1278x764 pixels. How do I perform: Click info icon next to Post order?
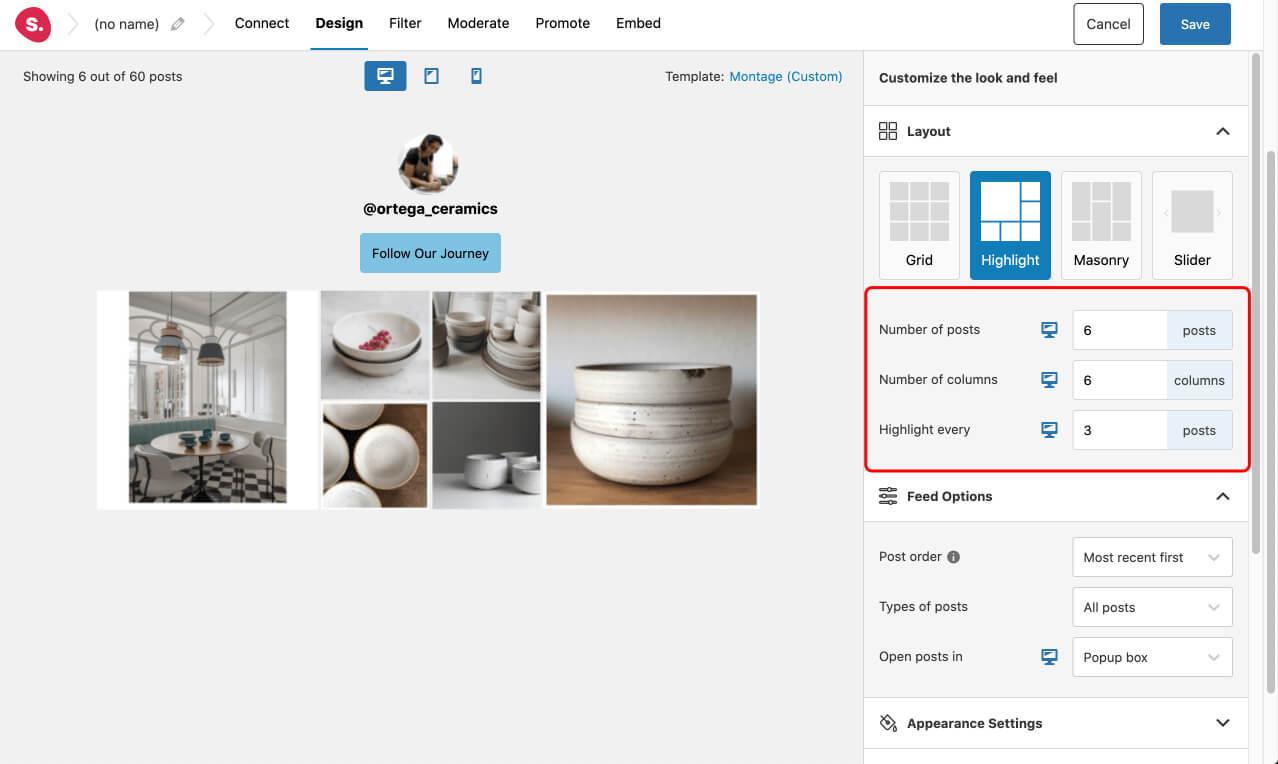pyautogui.click(x=953, y=557)
